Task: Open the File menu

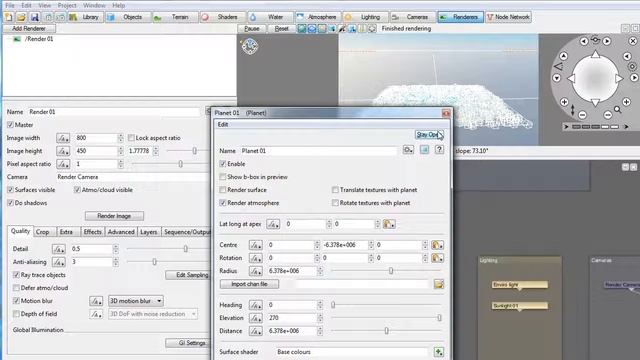Action: 10,5
